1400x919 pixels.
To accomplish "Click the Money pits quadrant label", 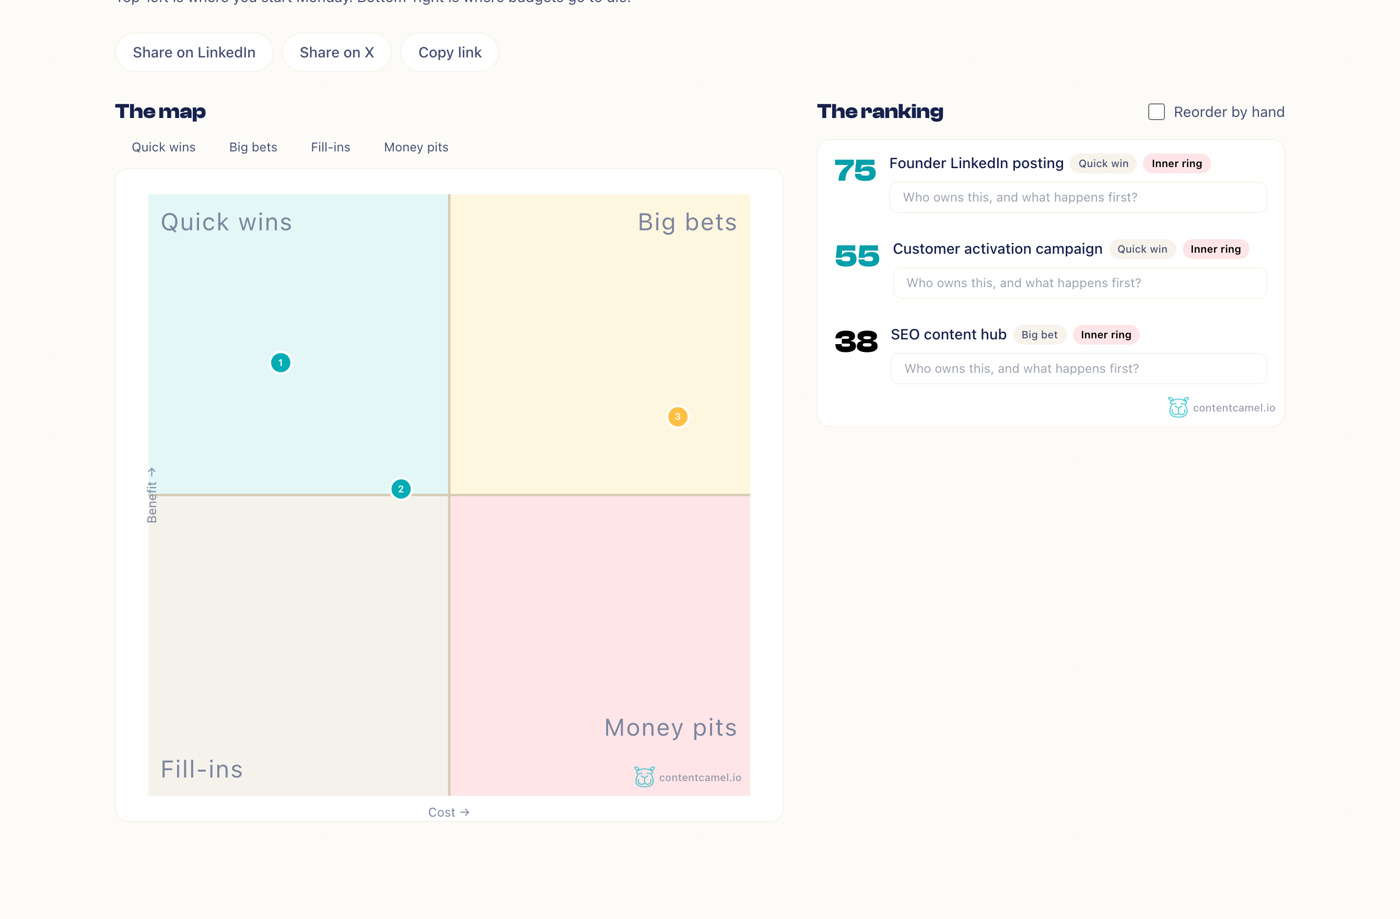I will click(670, 728).
